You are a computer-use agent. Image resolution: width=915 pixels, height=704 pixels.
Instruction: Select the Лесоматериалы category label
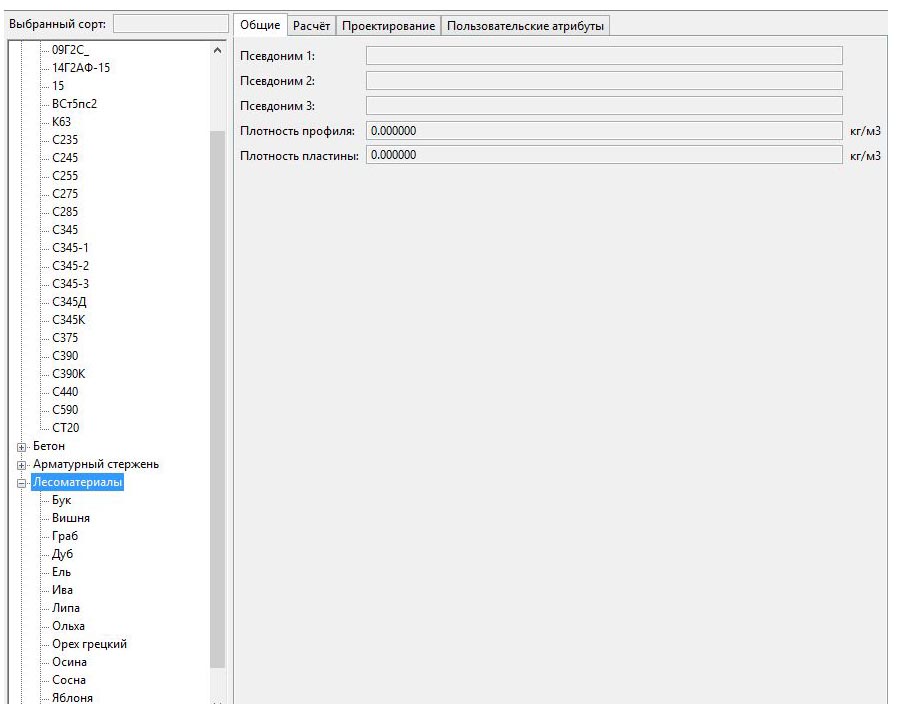click(77, 482)
